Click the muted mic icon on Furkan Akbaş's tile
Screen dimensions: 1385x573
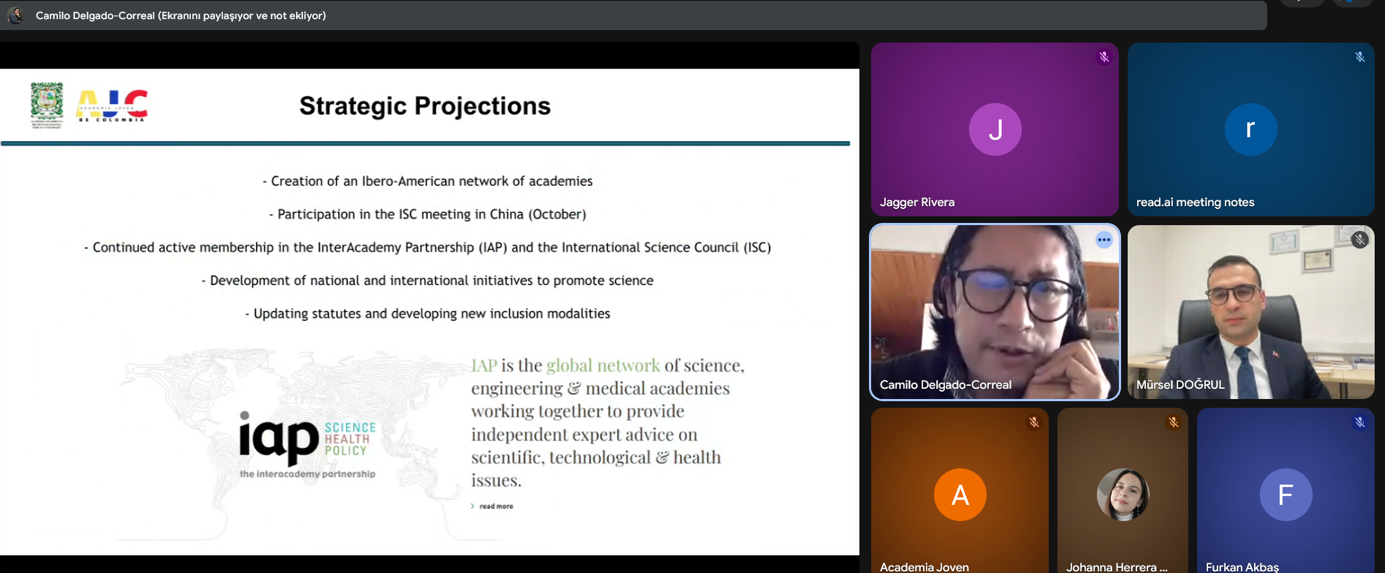tap(1359, 423)
